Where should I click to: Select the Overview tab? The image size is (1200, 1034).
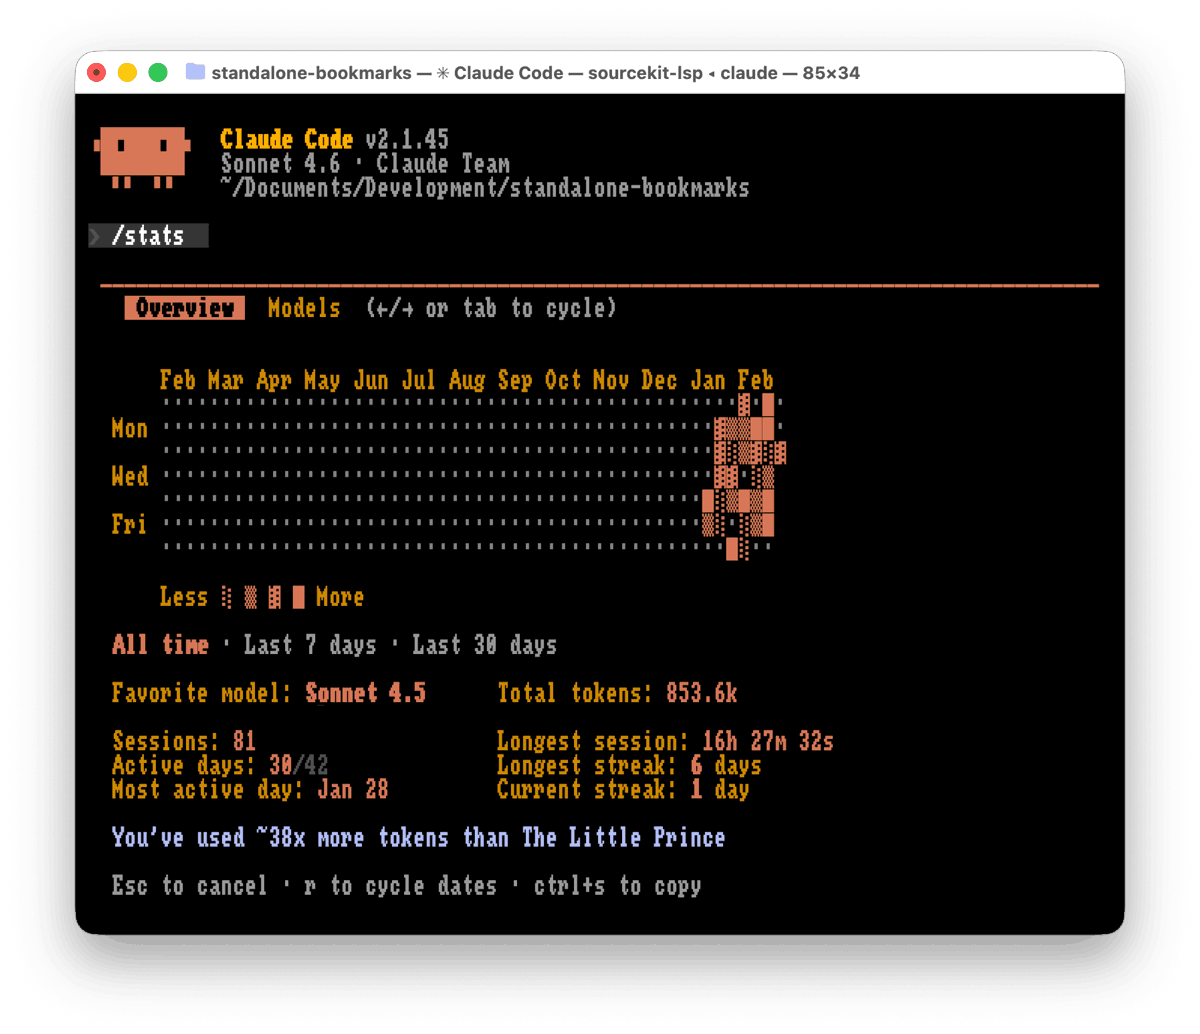point(185,308)
